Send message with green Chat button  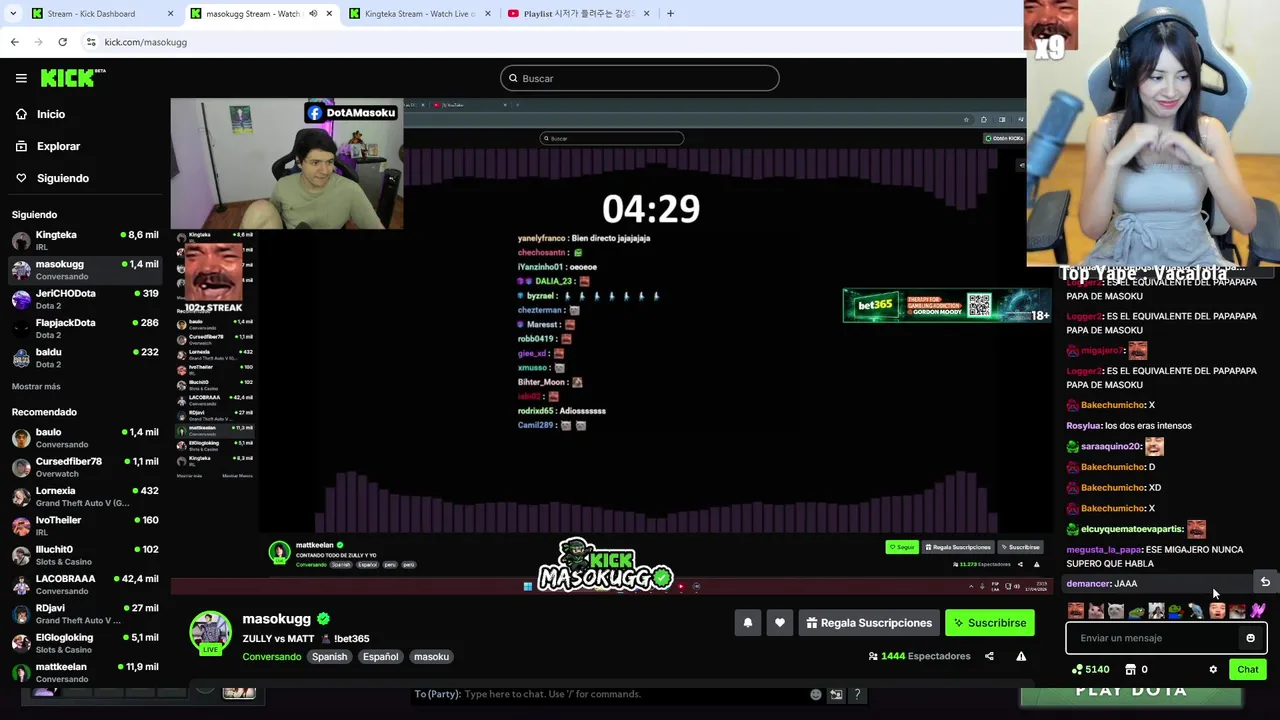click(x=1248, y=670)
